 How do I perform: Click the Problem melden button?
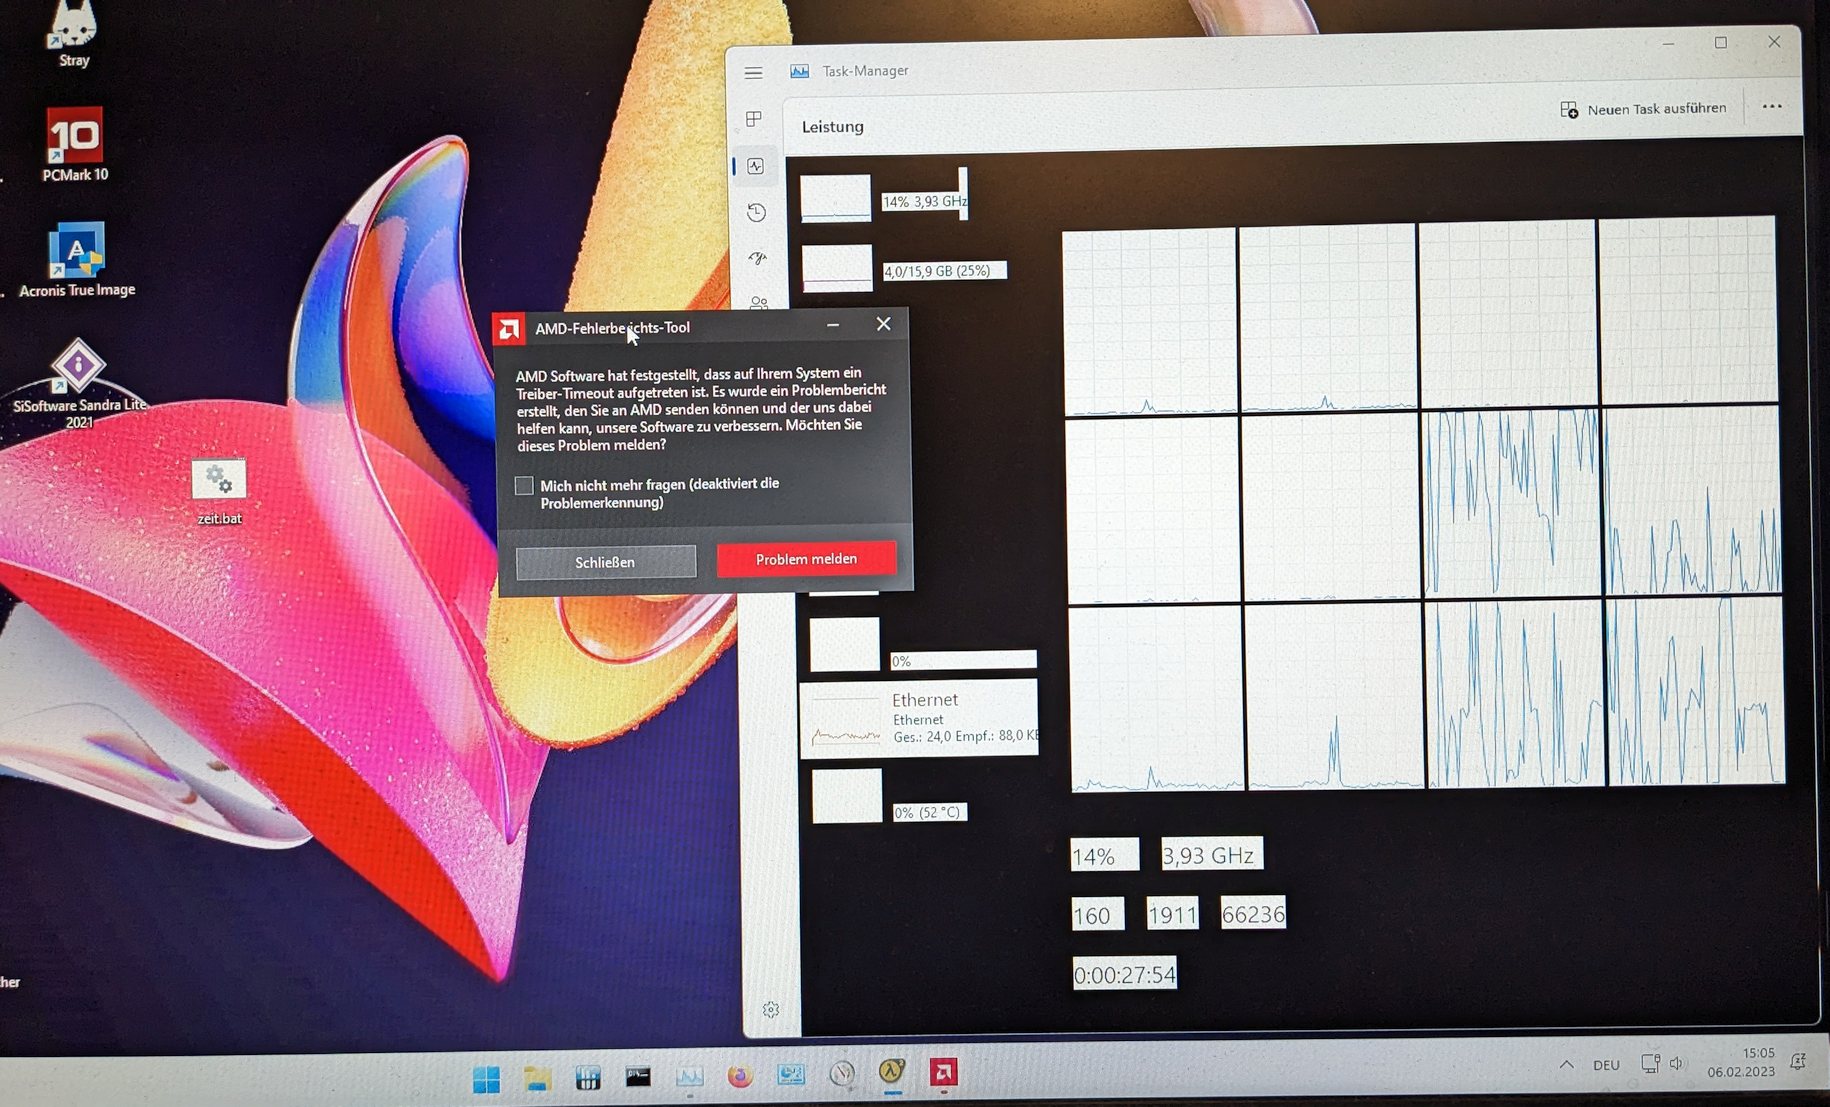pyautogui.click(x=806, y=559)
